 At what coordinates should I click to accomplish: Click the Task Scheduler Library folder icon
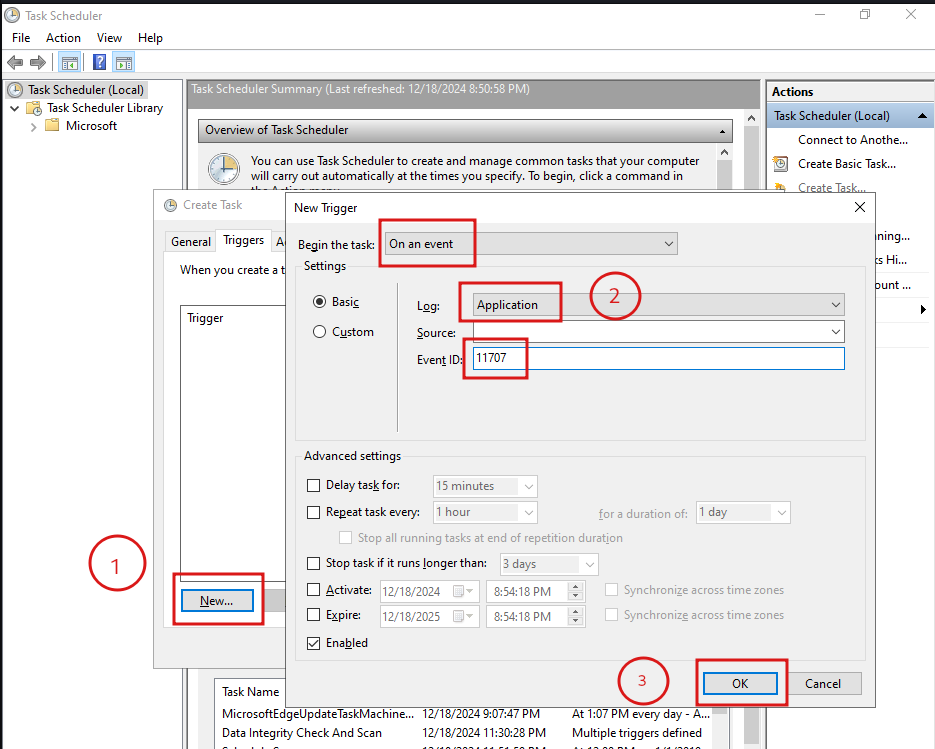pyautogui.click(x=35, y=108)
